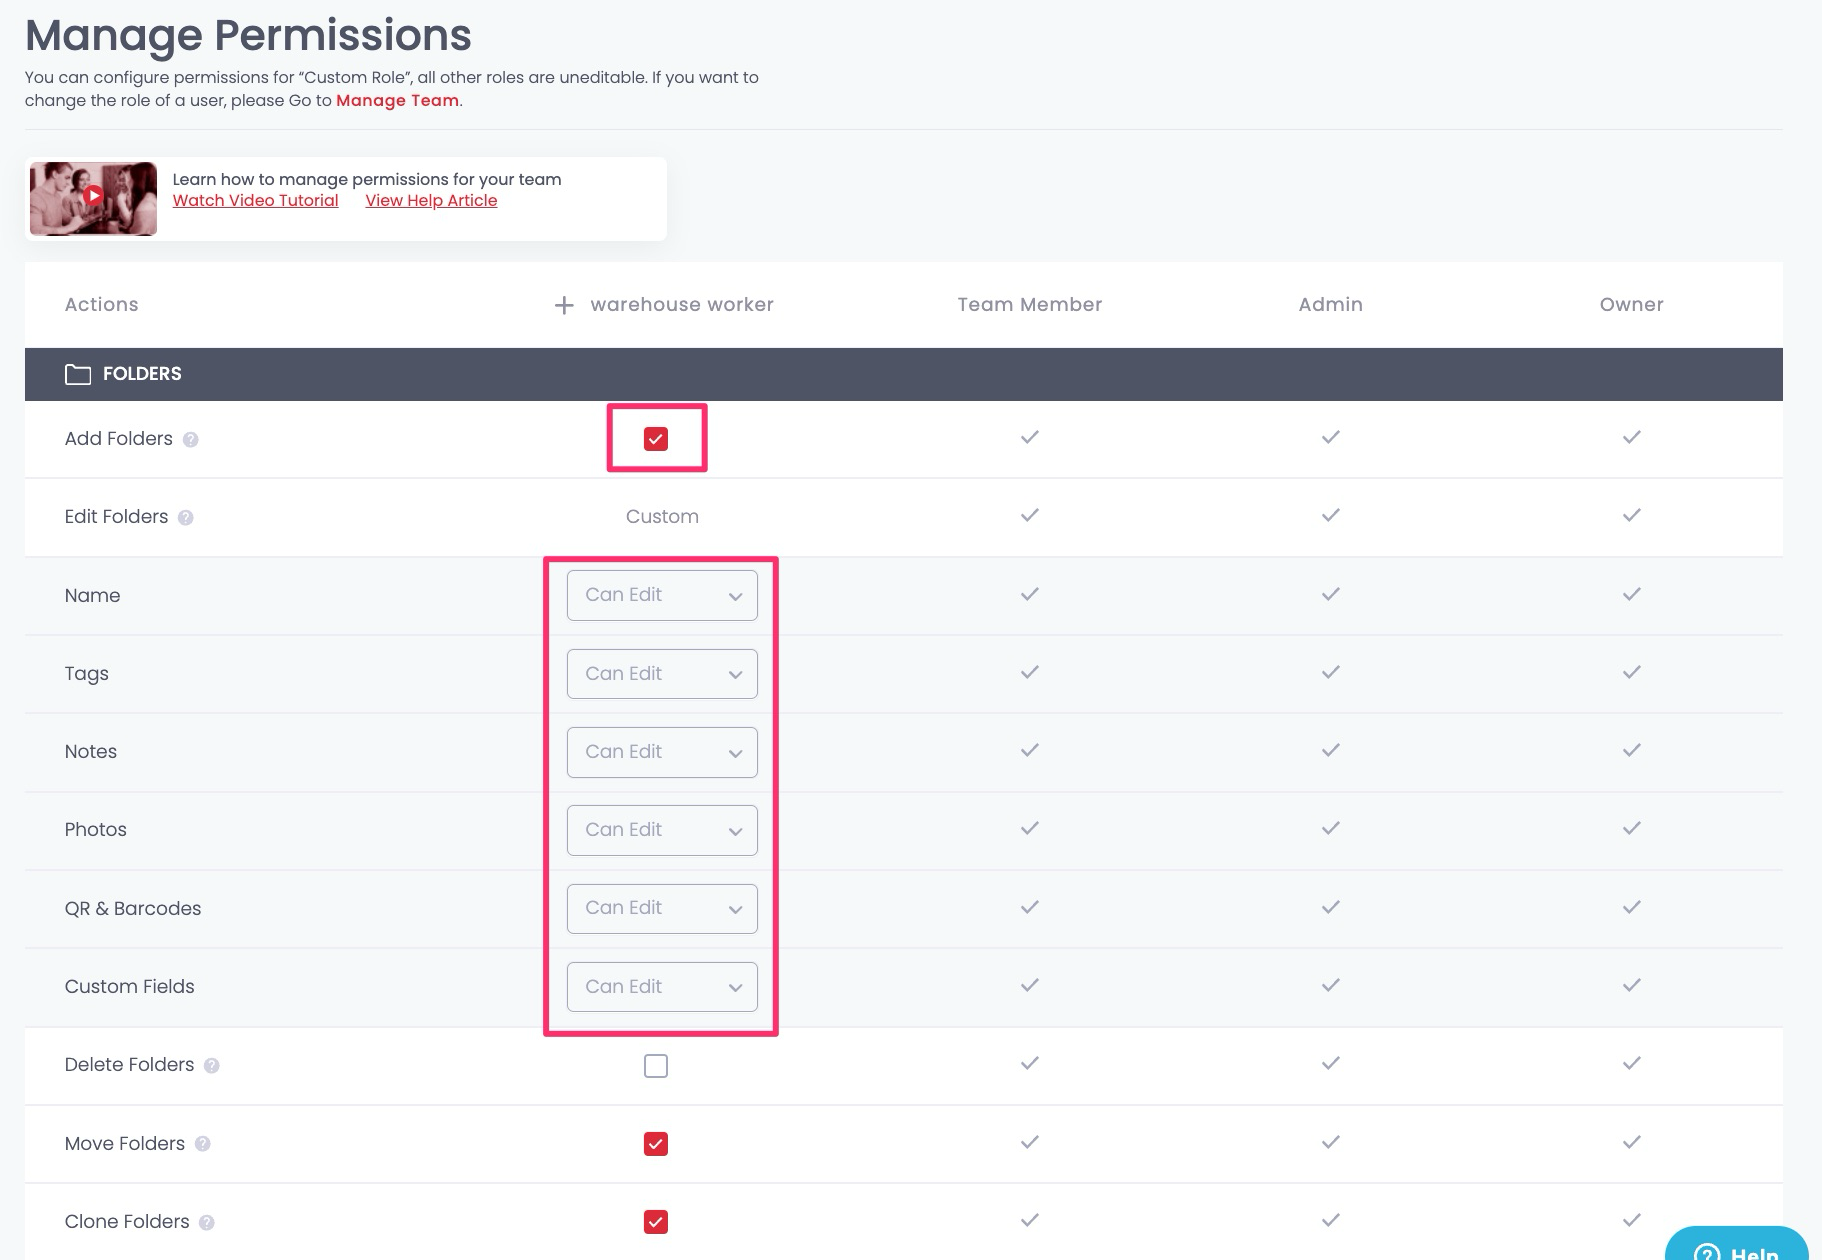Enable the Delete Folders checkbox
Viewport: 1822px width, 1260px height.
tap(656, 1065)
